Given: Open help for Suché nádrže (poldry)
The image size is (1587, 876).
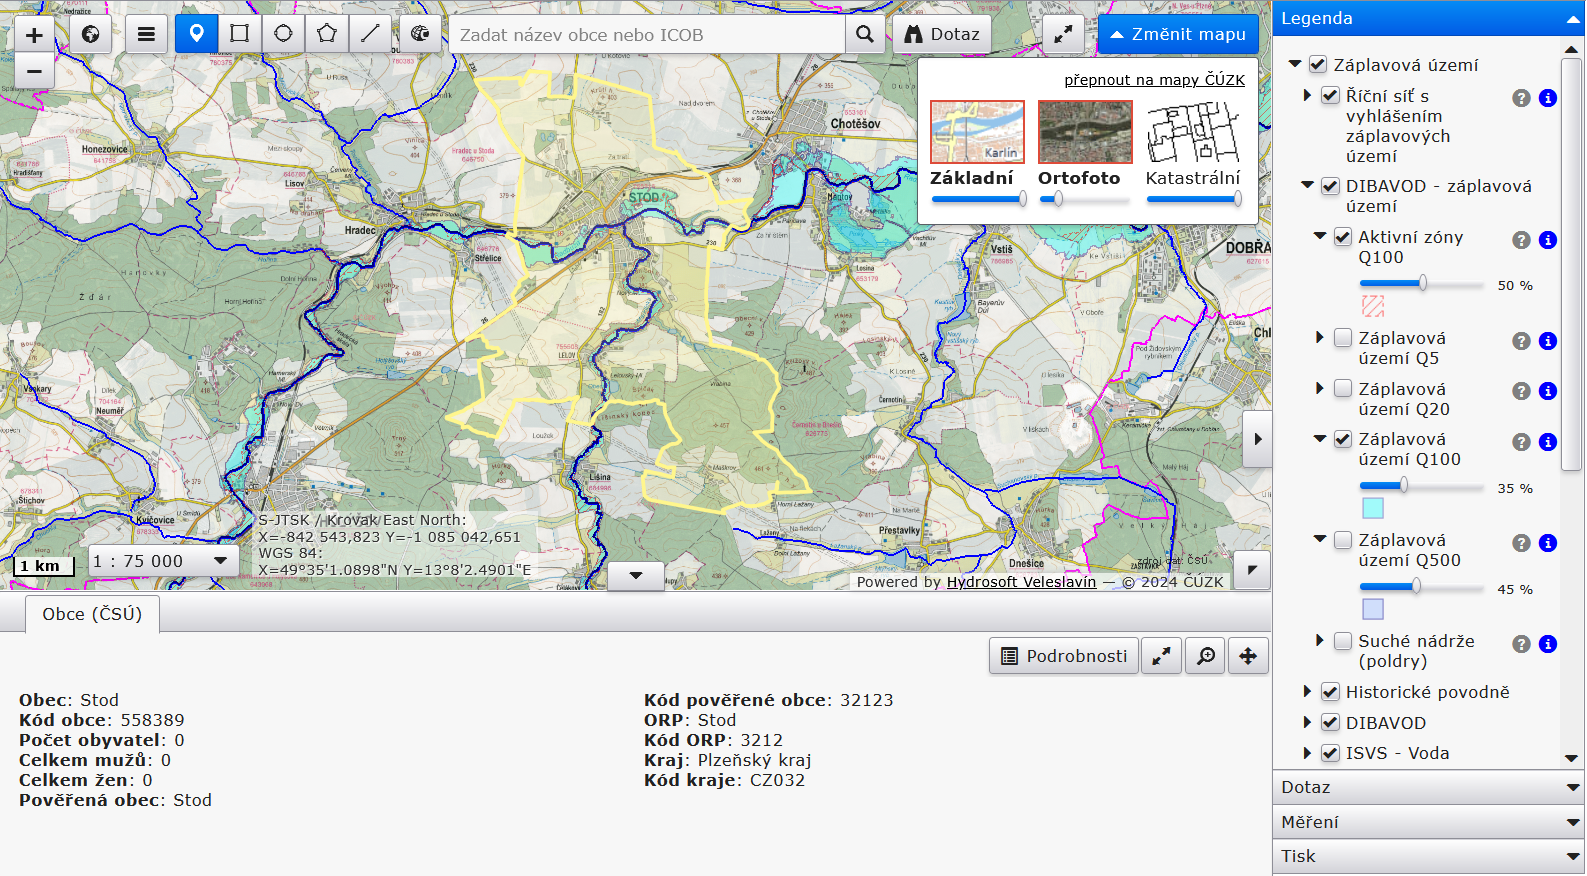Looking at the screenshot, I should coord(1521,644).
